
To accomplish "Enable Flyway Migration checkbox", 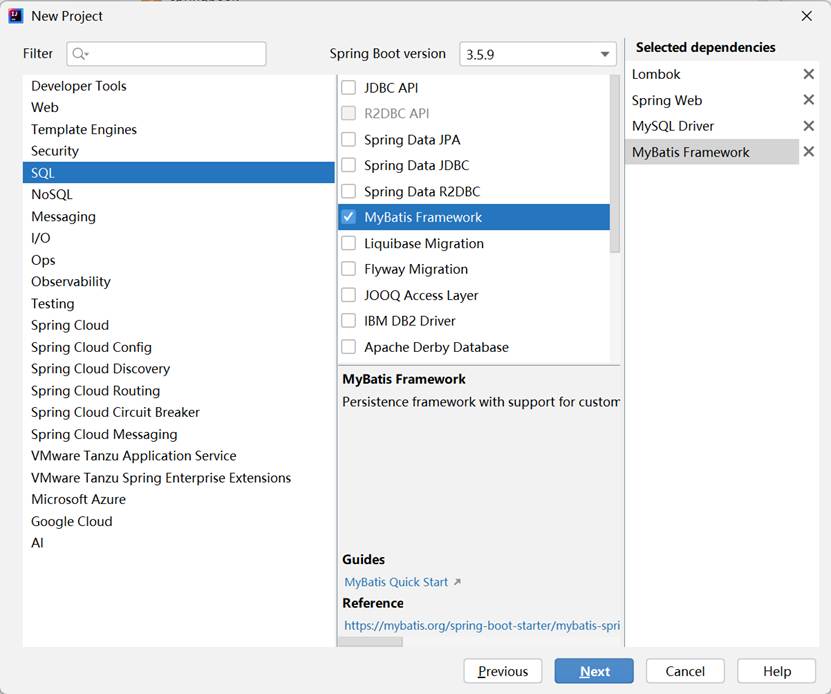I will click(348, 269).
